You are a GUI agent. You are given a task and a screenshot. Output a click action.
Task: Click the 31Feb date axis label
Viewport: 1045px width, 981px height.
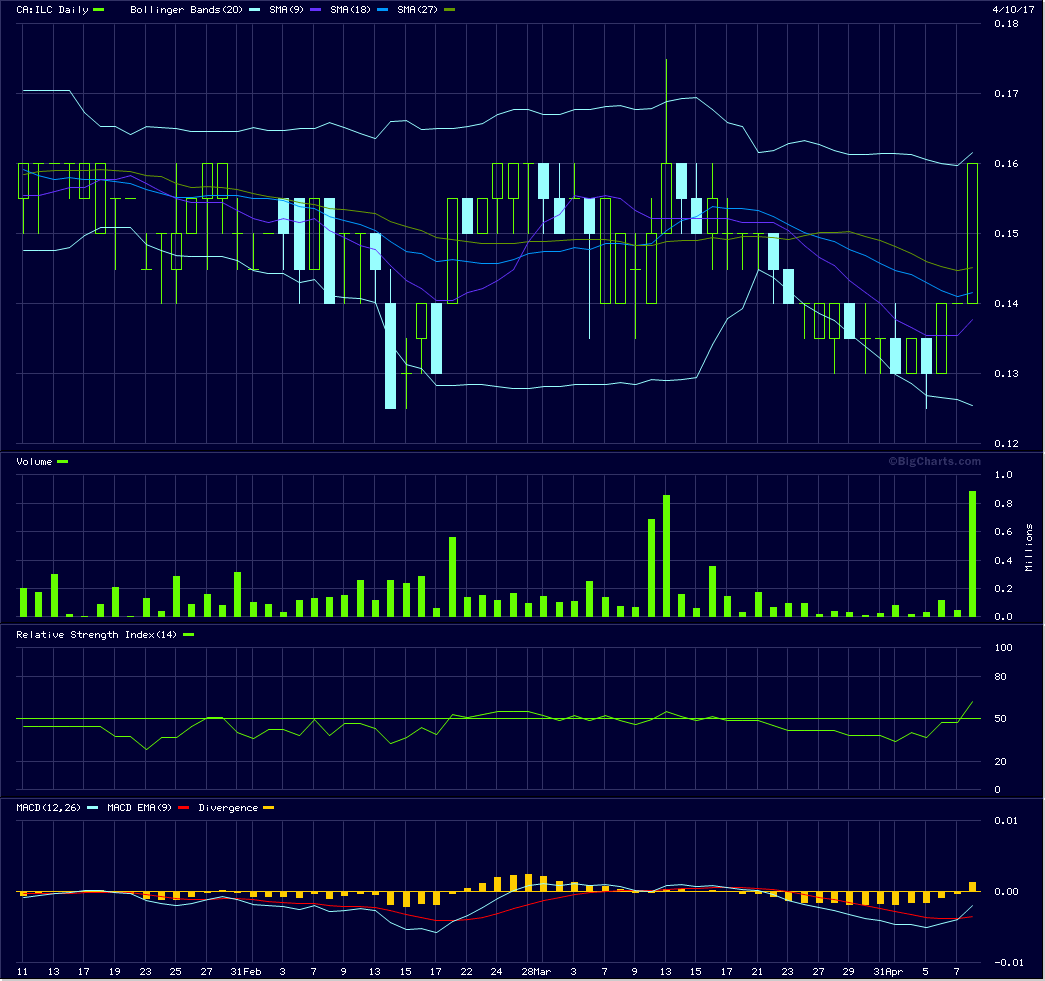point(245,971)
